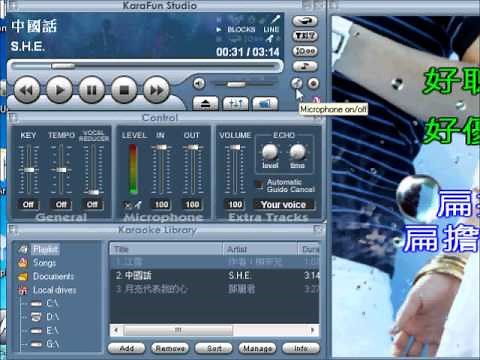Click the Add button
Image resolution: width=480 pixels, height=360 pixels.
[126, 348]
